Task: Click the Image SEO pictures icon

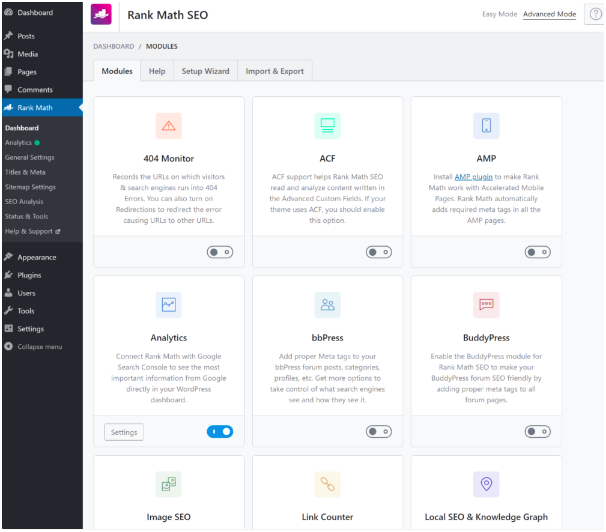Action: [x=169, y=484]
